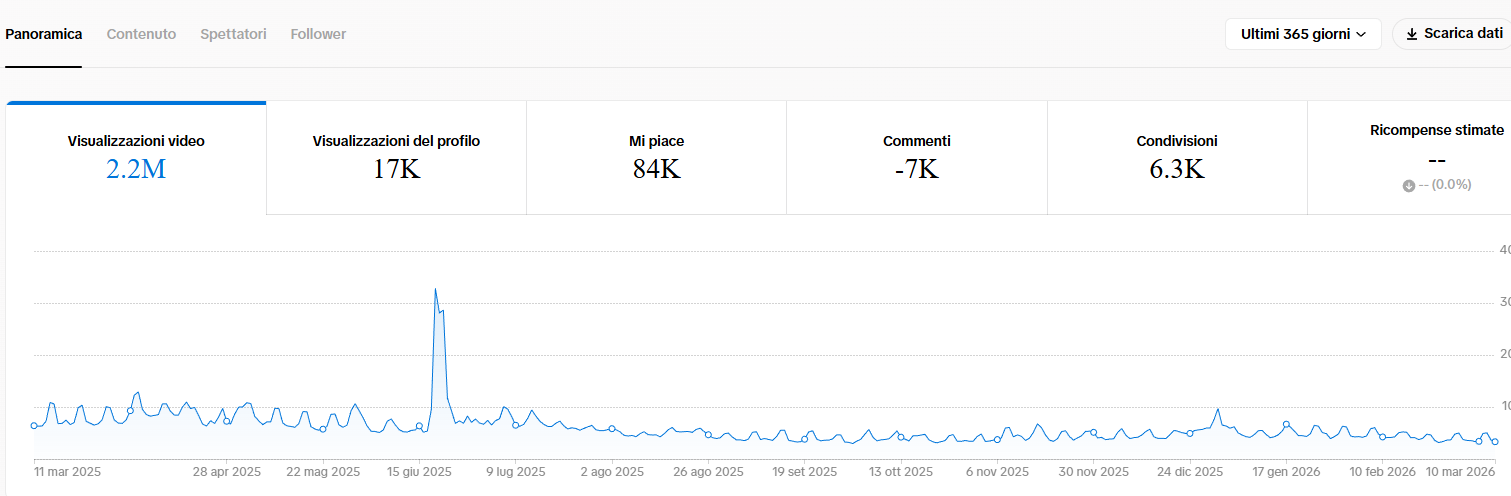1511x496 pixels.
Task: Open the Panoramica tab
Action: click(x=43, y=34)
